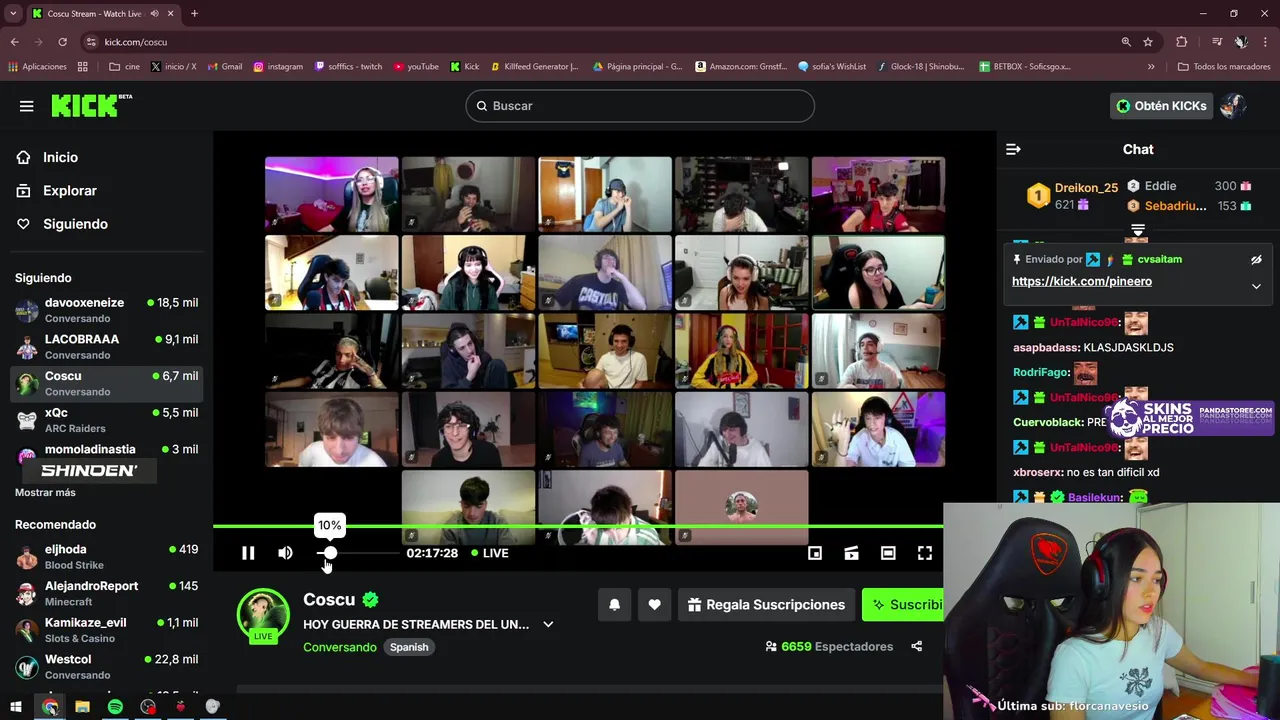Open the hamburger menu beside Kick logo
Image resolution: width=1280 pixels, height=720 pixels.
(27, 106)
